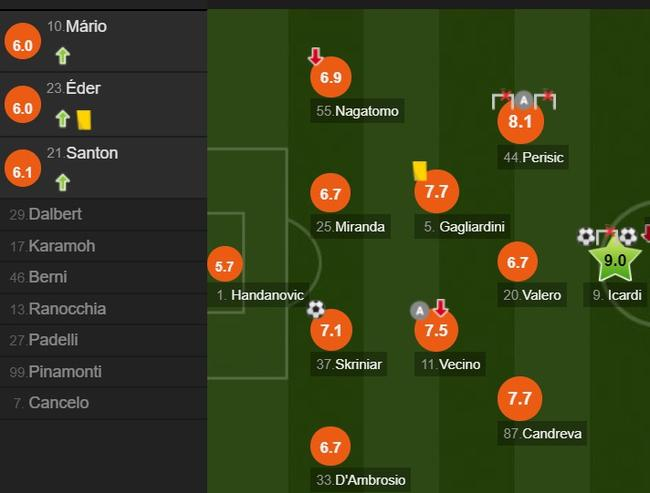Select Dalbert from the bench list
The width and height of the screenshot is (650, 493).
point(55,214)
